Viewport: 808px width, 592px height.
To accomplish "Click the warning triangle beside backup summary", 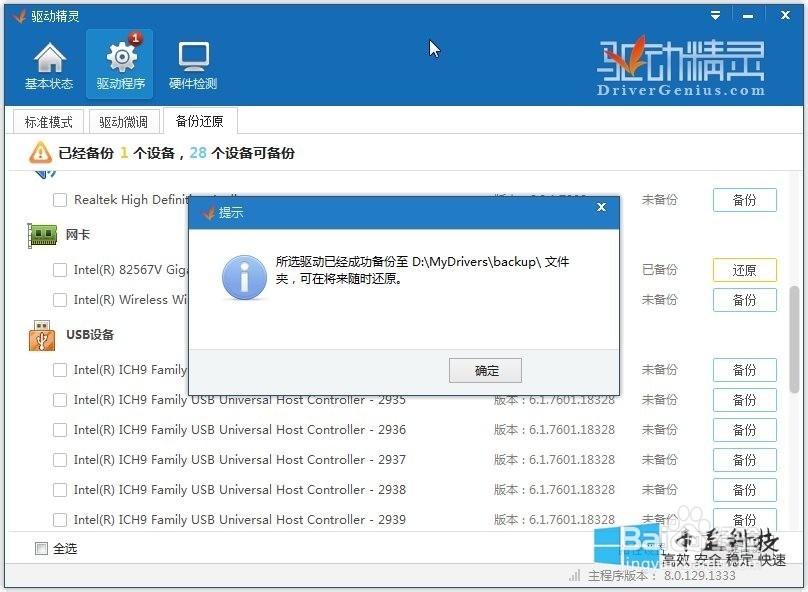I will click(x=40, y=154).
